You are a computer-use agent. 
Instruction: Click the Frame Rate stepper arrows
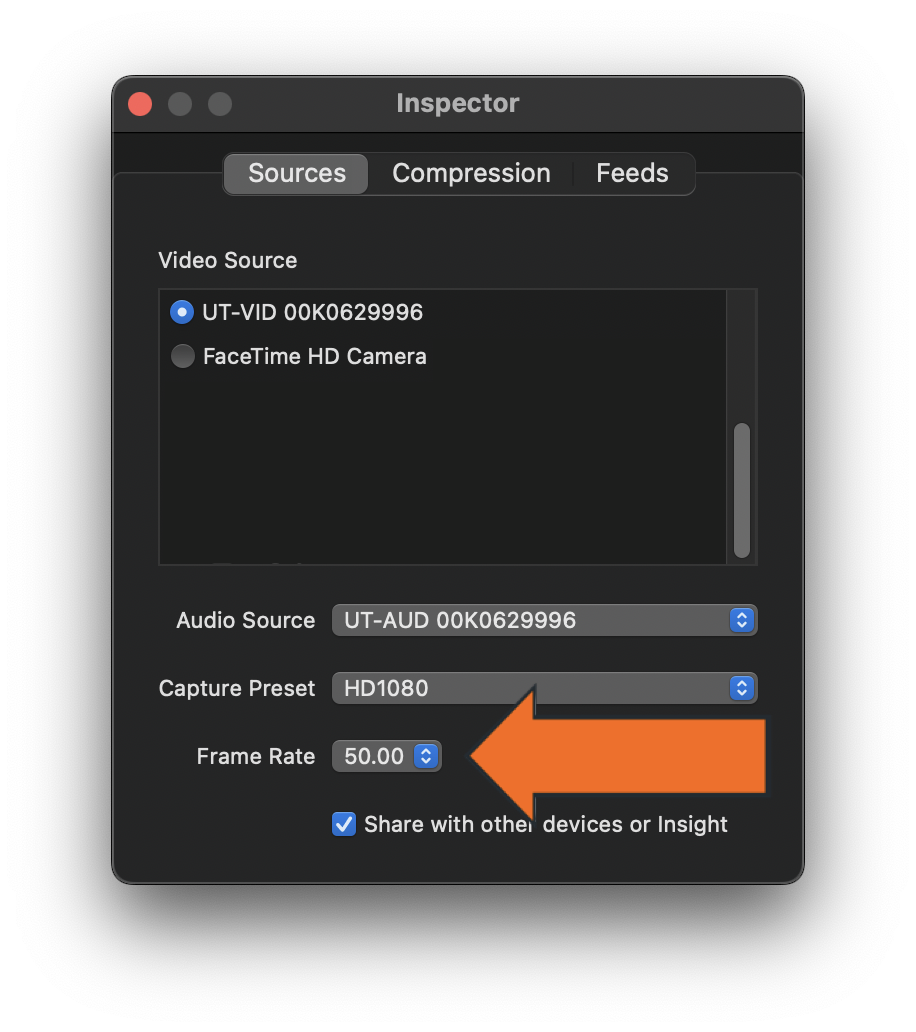pyautogui.click(x=424, y=756)
